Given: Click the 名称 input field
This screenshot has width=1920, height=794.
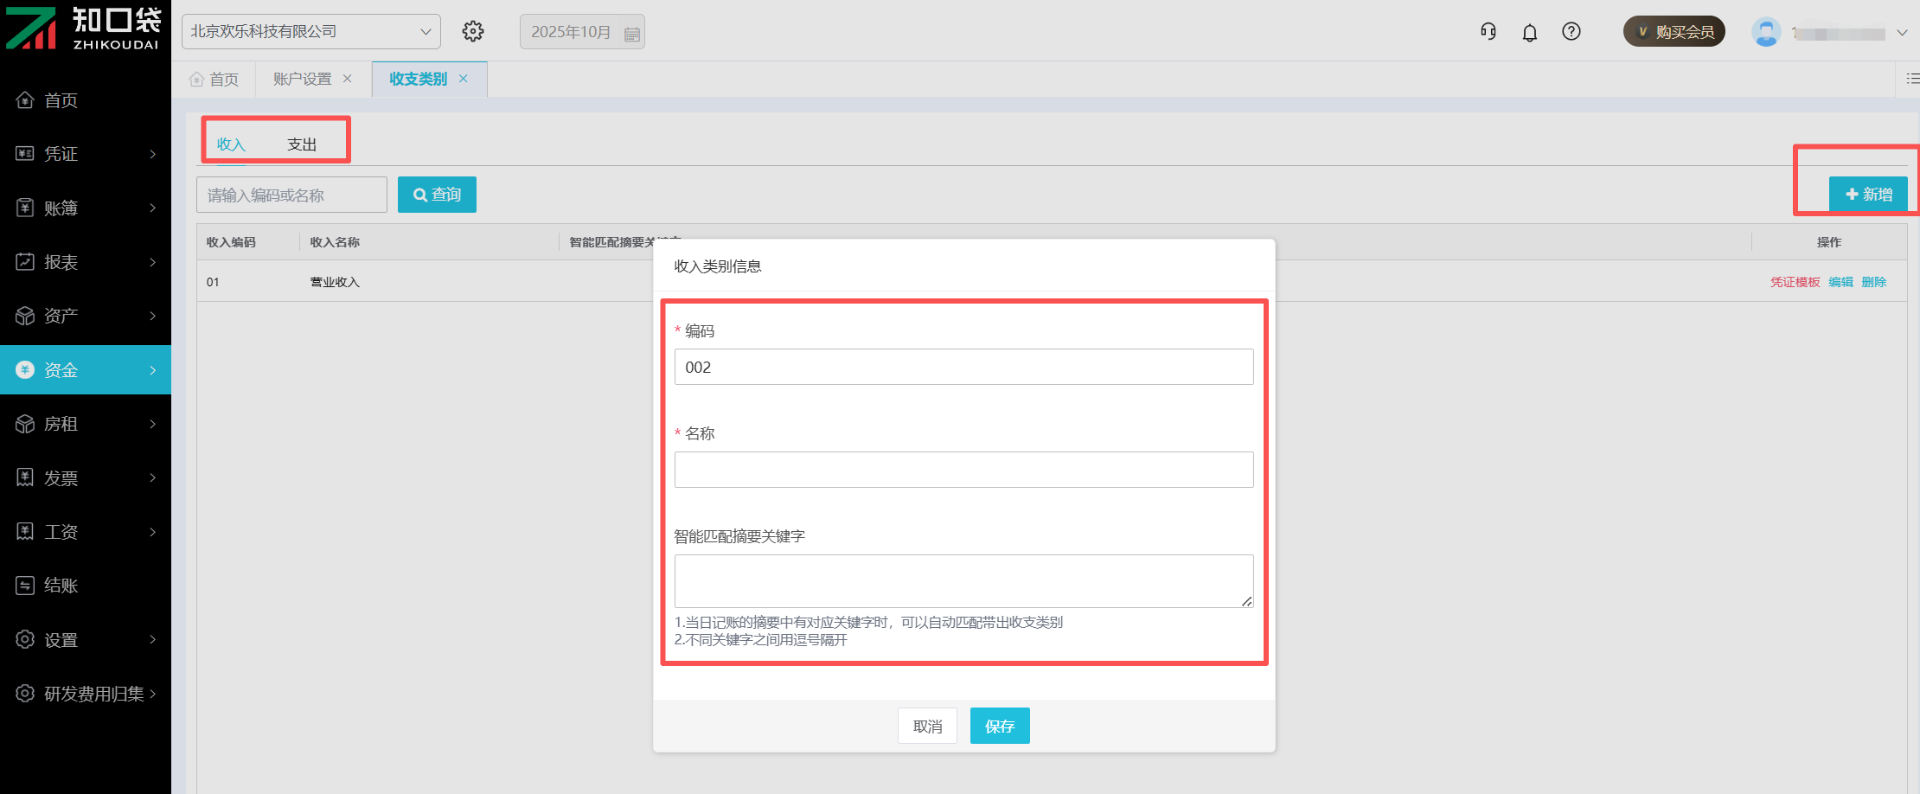Looking at the screenshot, I should [963, 470].
